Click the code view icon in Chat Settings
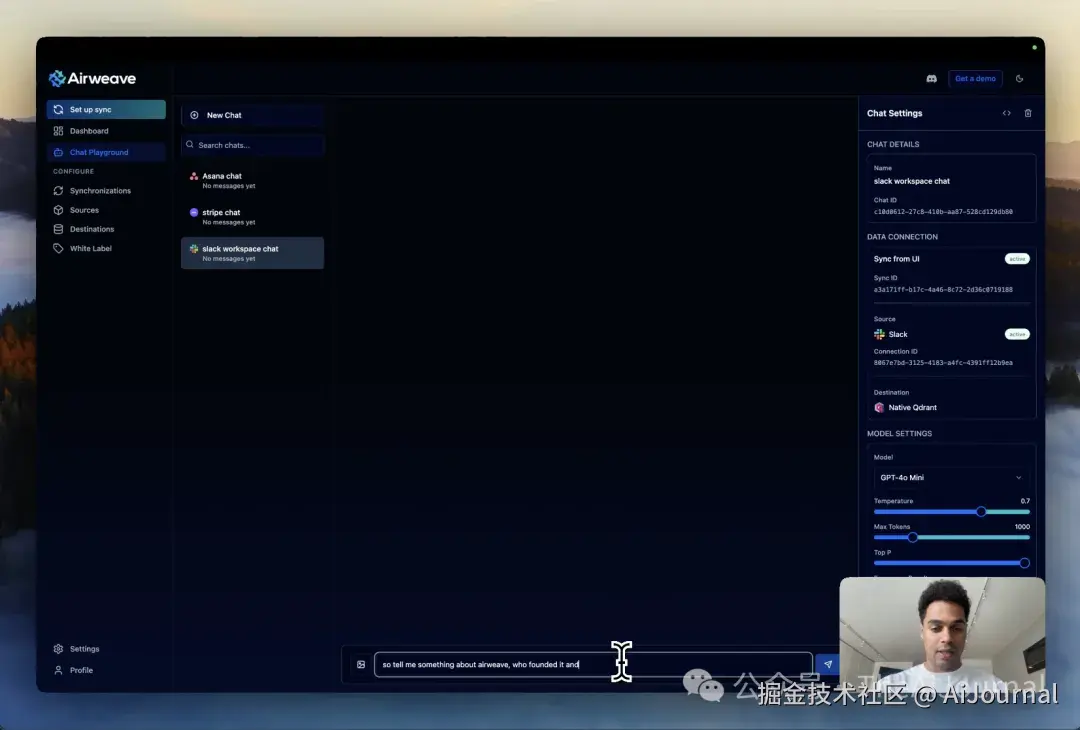1080x730 pixels. coord(1006,113)
